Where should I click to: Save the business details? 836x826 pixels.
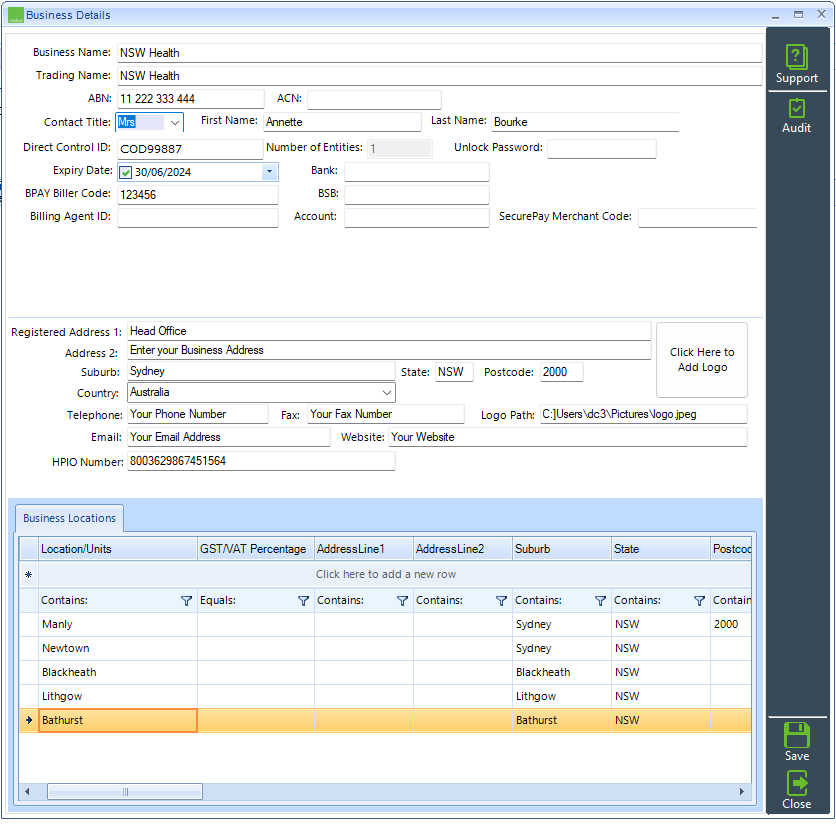click(796, 740)
